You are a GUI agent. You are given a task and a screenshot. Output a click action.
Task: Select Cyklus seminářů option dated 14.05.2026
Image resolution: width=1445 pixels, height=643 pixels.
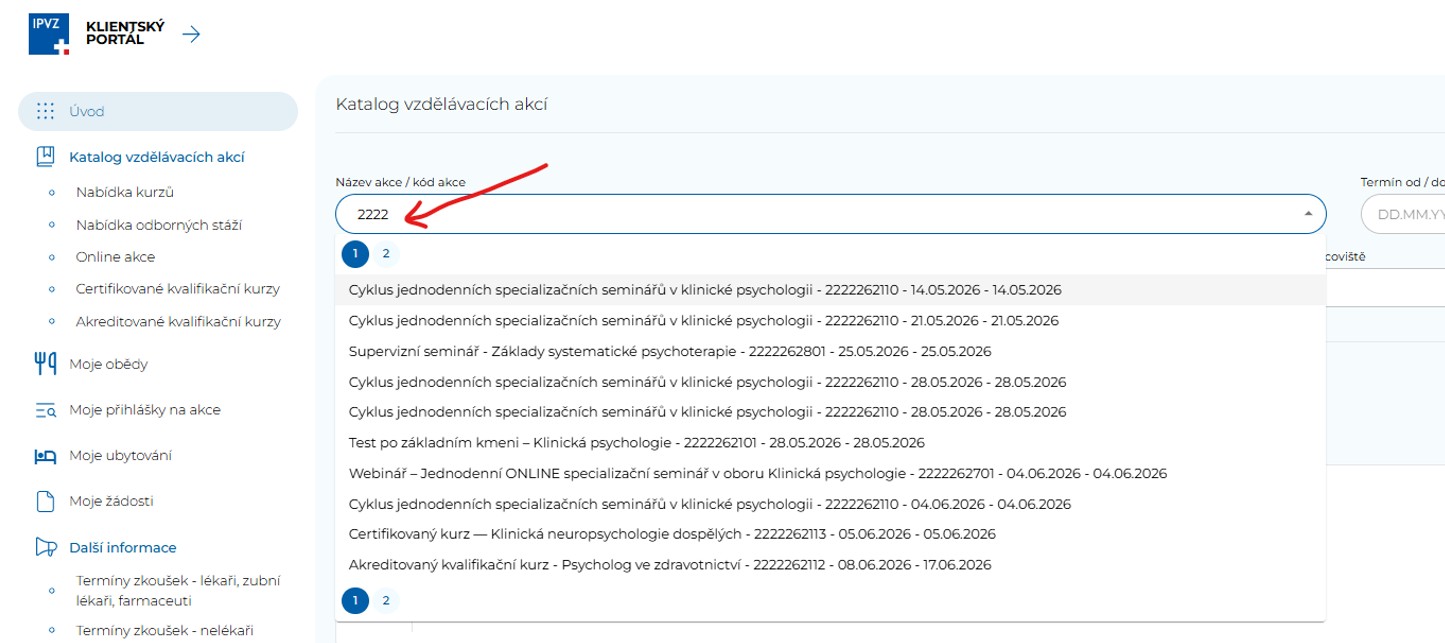[830, 290]
